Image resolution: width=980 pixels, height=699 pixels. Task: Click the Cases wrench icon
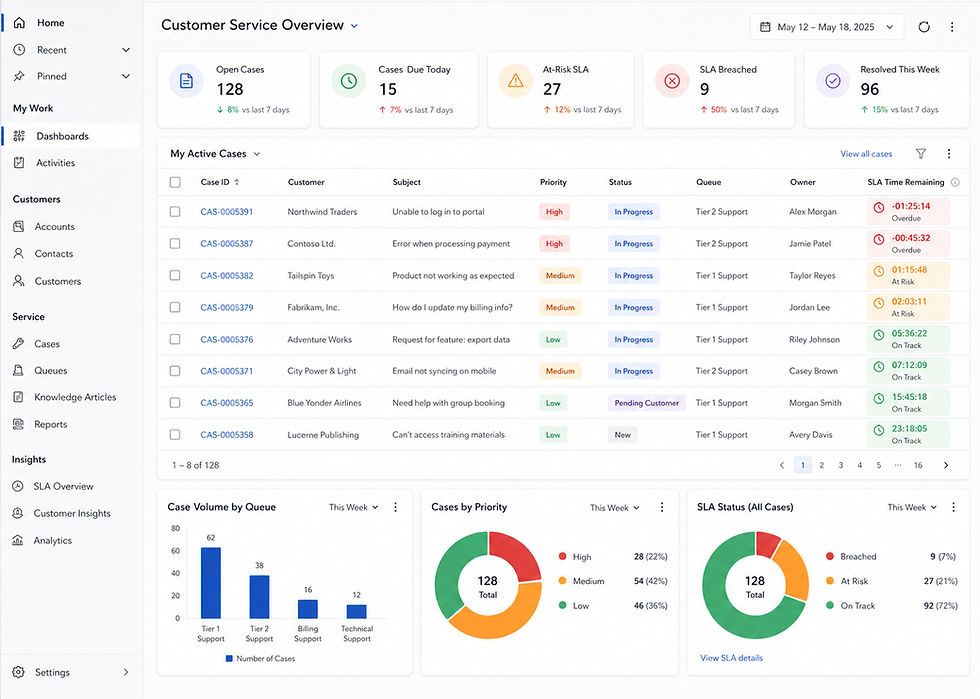tap(18, 343)
